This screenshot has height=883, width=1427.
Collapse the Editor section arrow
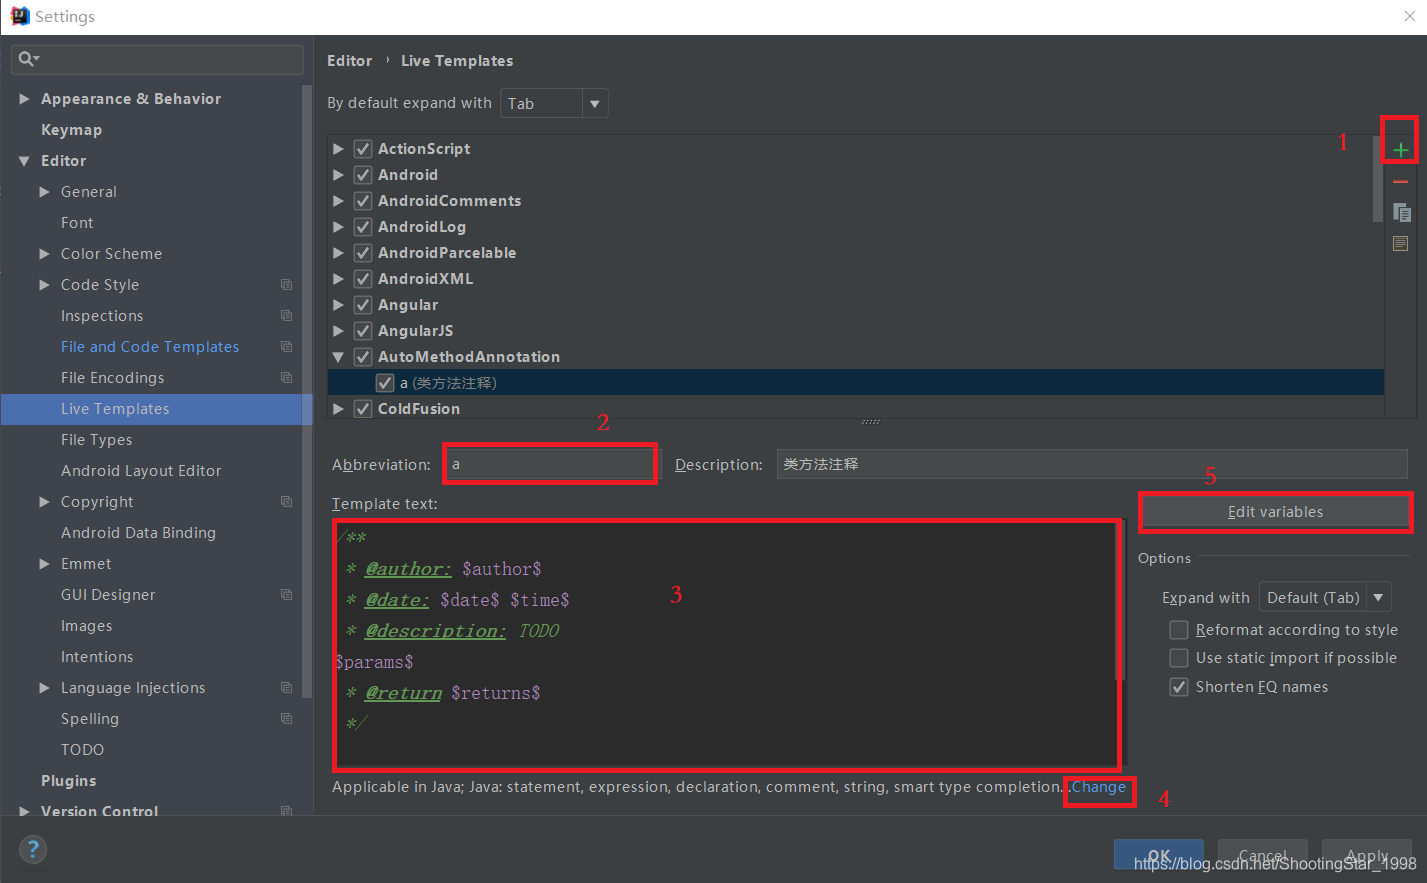point(24,161)
